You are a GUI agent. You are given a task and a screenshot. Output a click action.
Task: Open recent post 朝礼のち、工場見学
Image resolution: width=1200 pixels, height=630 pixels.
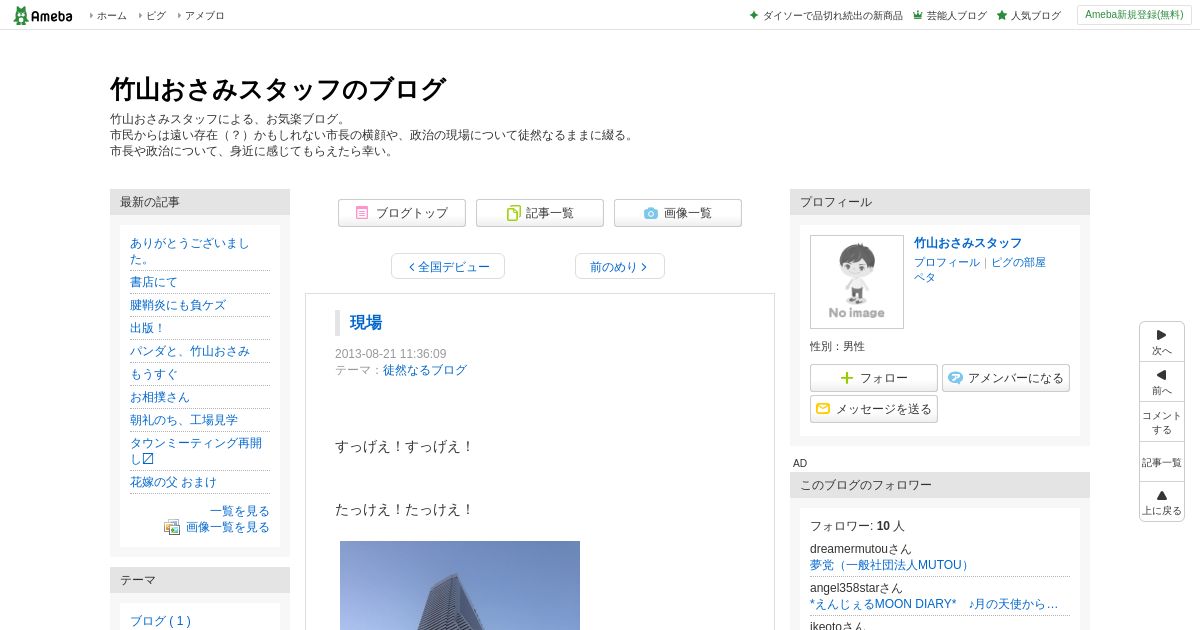(184, 420)
